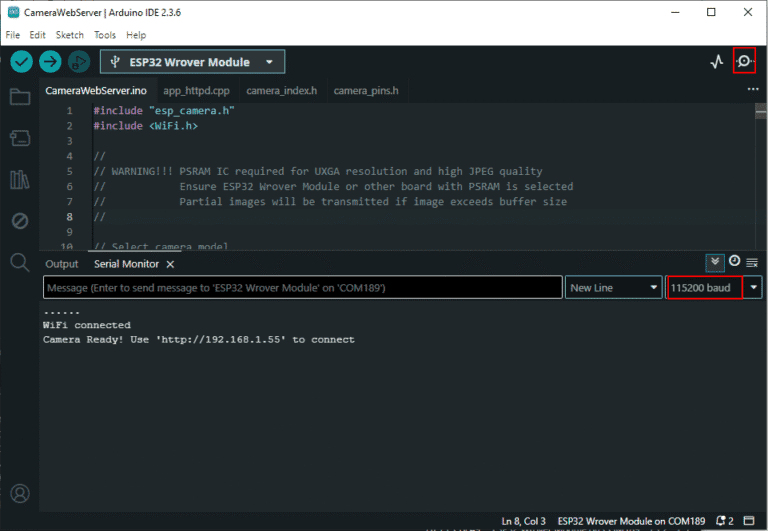Clear the Serial Monitor output
Image resolution: width=768 pixels, height=531 pixels.
752,263
